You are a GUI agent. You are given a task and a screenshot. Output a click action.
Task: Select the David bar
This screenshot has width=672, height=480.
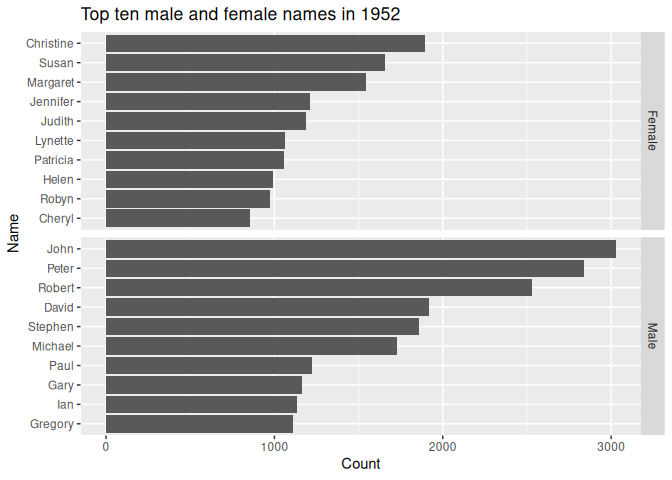coord(267,307)
